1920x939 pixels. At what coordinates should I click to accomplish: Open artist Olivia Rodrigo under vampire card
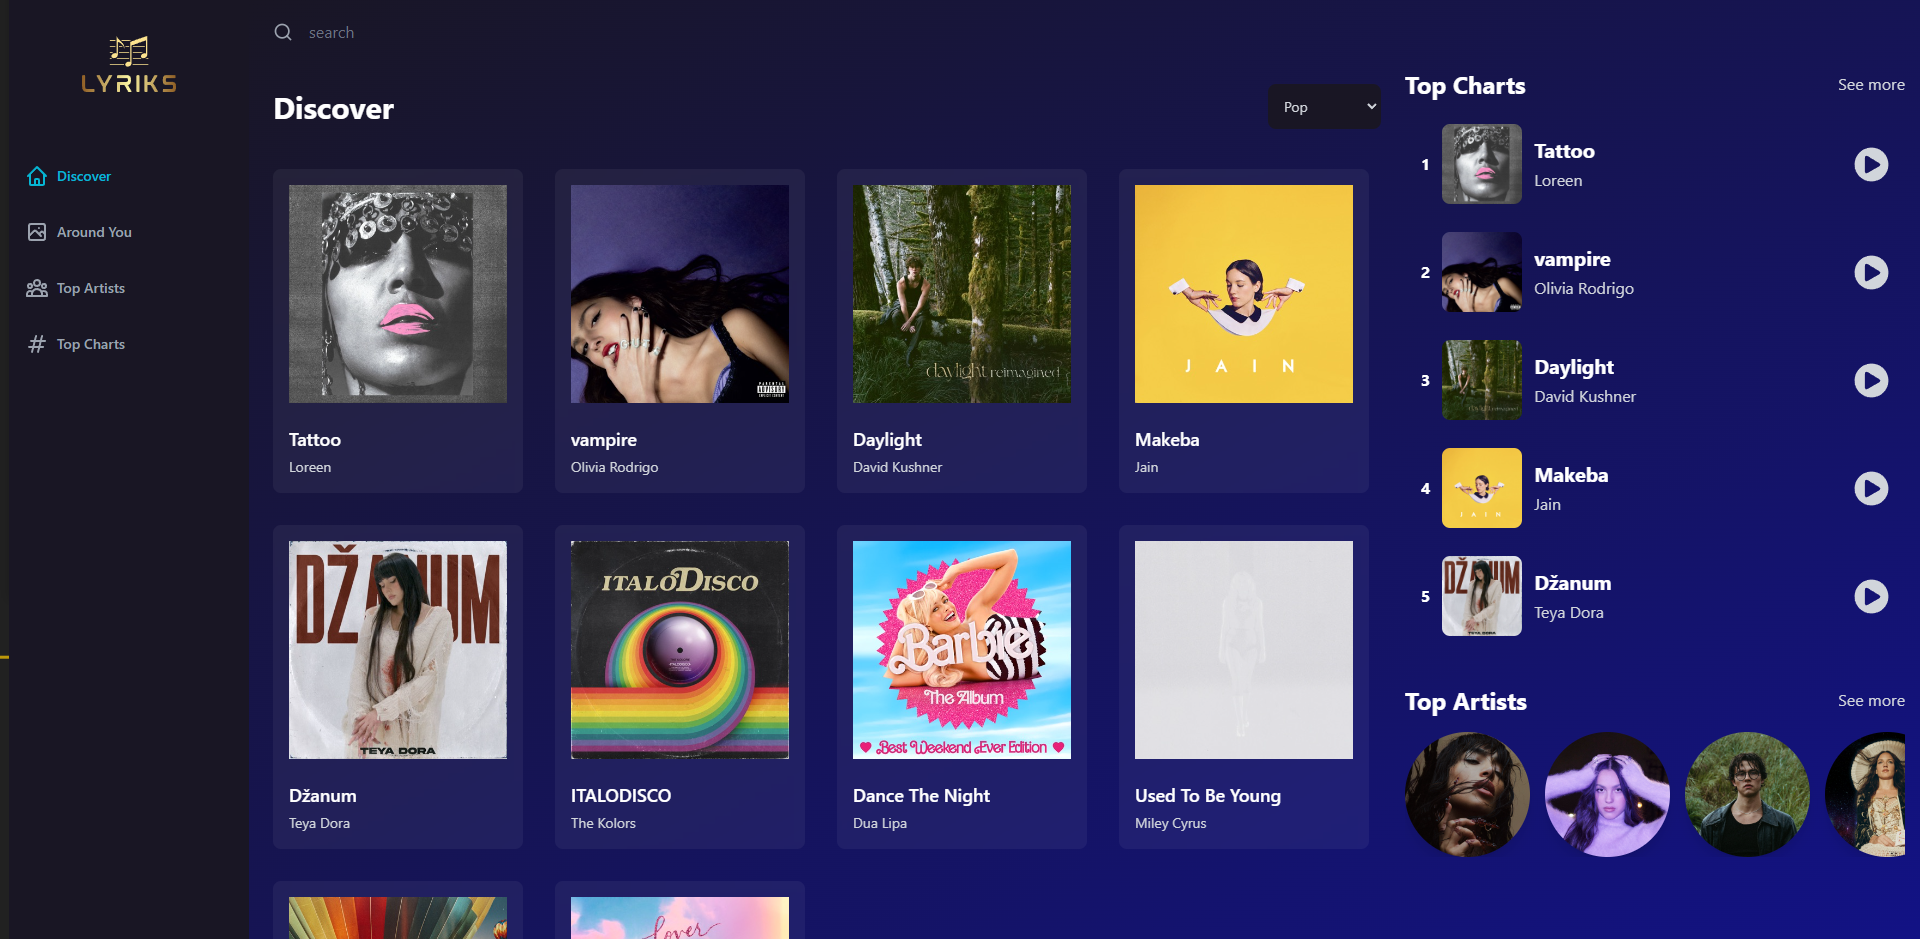tap(614, 467)
